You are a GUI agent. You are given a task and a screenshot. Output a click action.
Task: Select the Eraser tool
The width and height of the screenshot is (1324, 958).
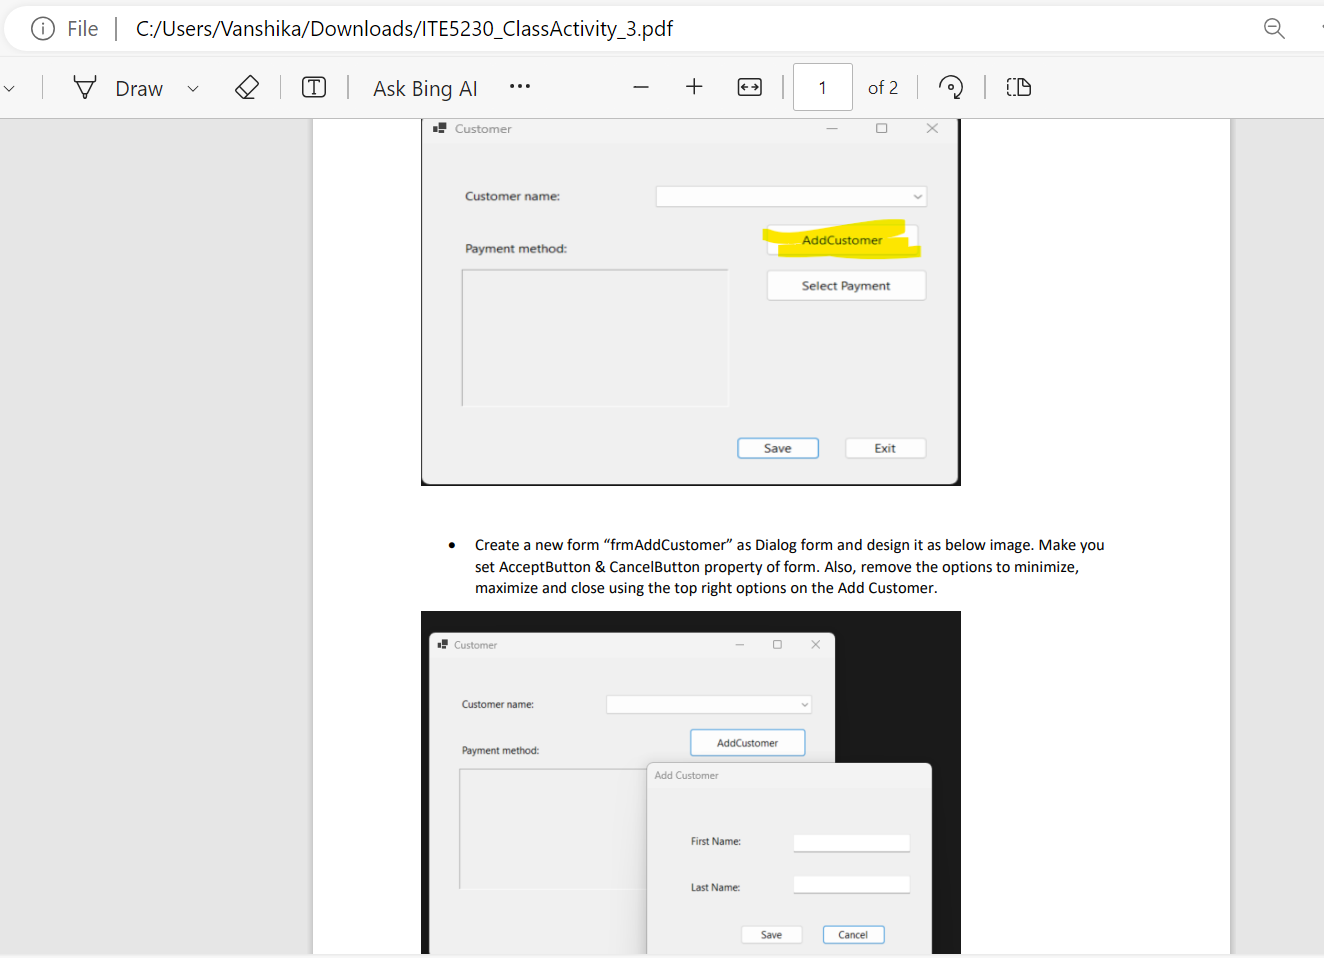click(x=246, y=87)
